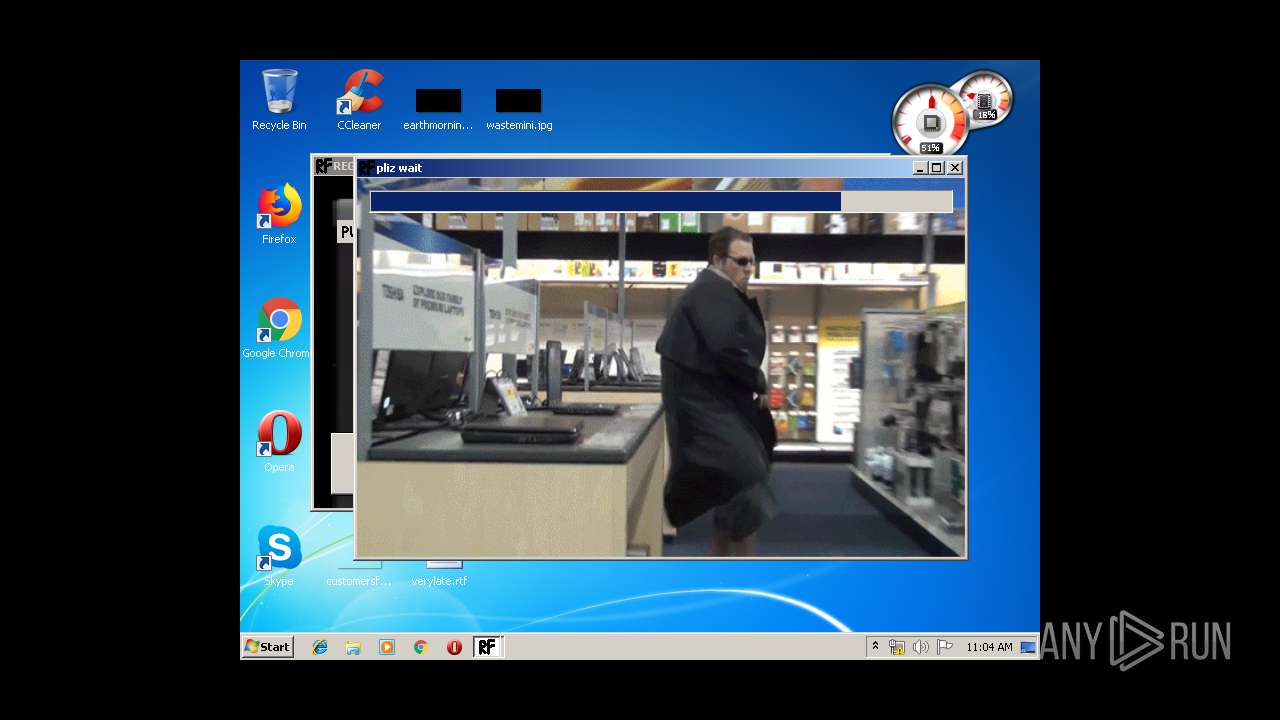
Task: Open Google Chrome desktop shortcut
Action: (x=277, y=327)
